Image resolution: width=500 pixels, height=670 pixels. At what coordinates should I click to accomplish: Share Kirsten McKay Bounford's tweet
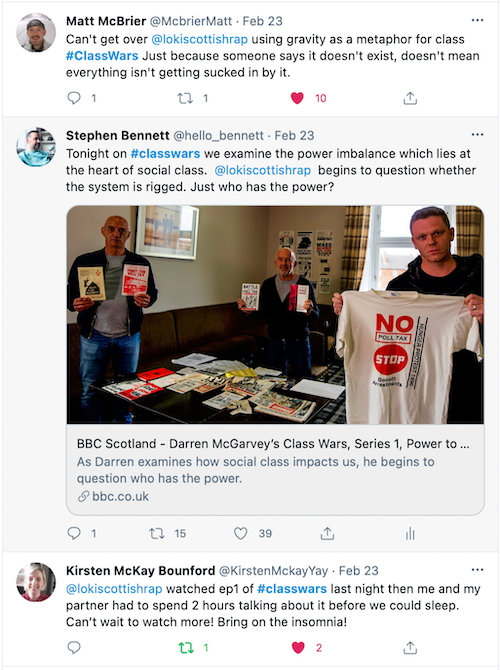click(410, 647)
